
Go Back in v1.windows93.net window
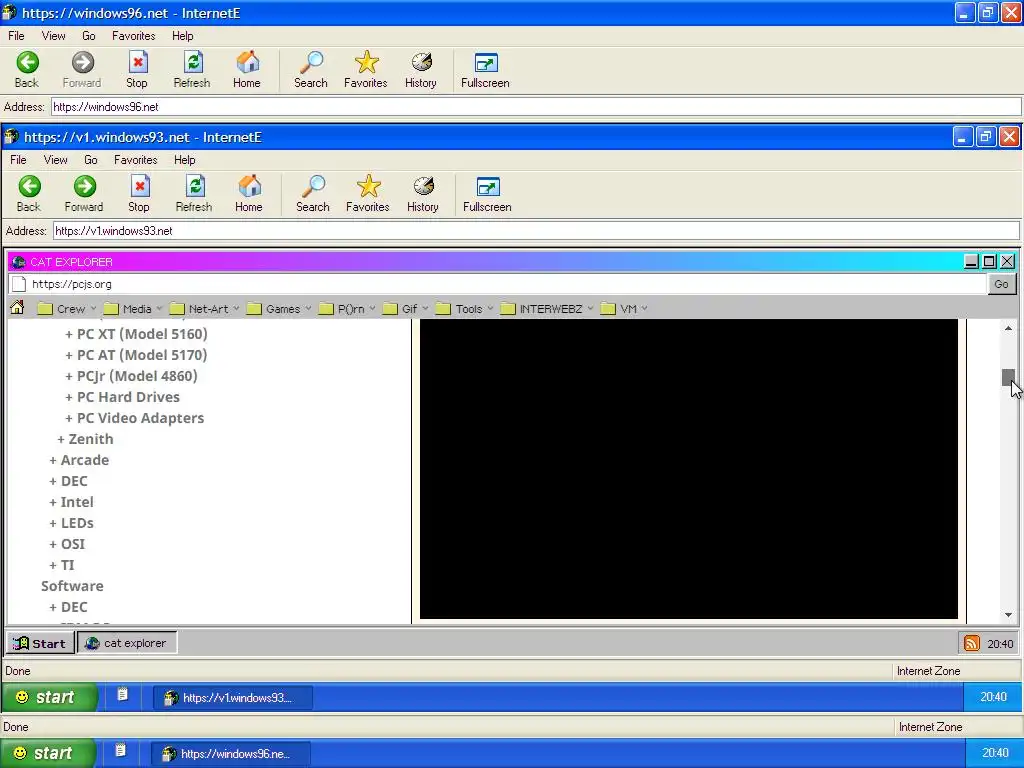29,193
